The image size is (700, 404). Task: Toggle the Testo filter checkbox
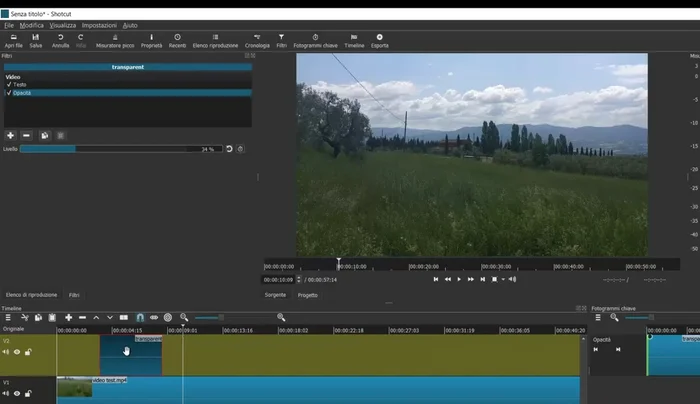9,84
